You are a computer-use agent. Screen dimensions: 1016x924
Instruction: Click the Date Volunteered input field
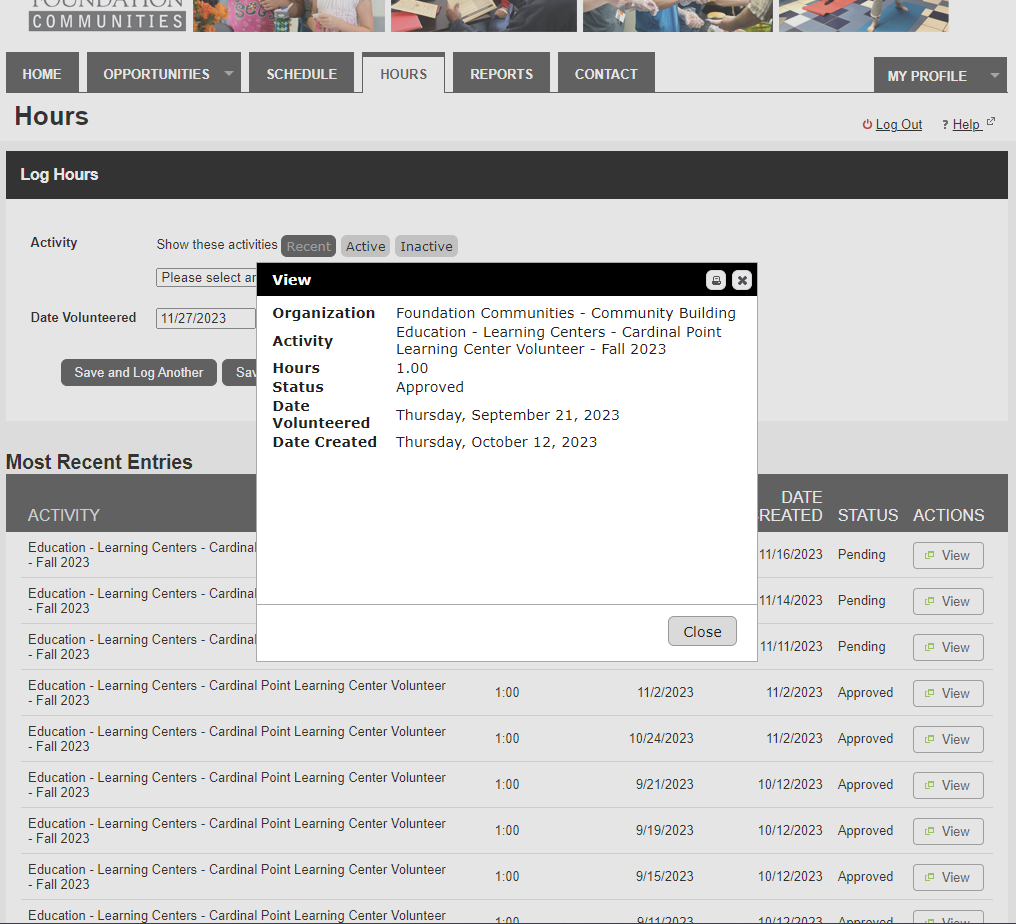coord(206,318)
